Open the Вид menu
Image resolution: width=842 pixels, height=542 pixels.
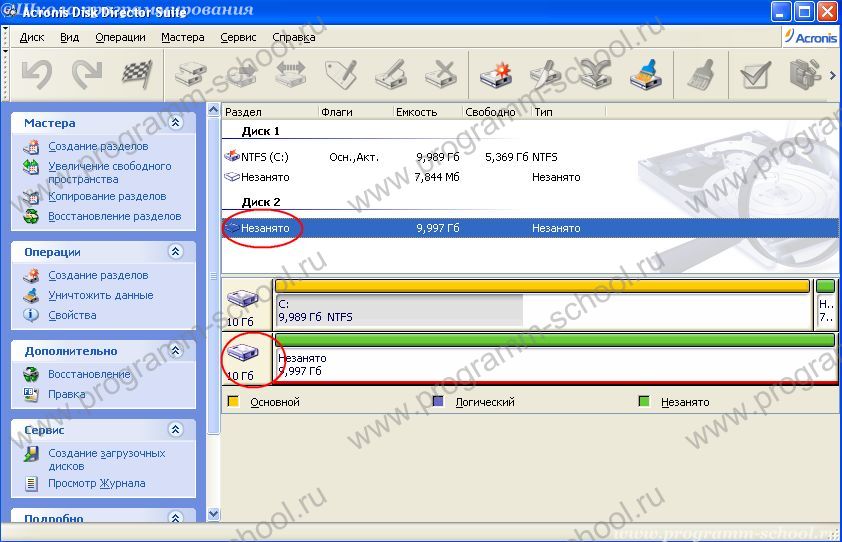click(69, 37)
